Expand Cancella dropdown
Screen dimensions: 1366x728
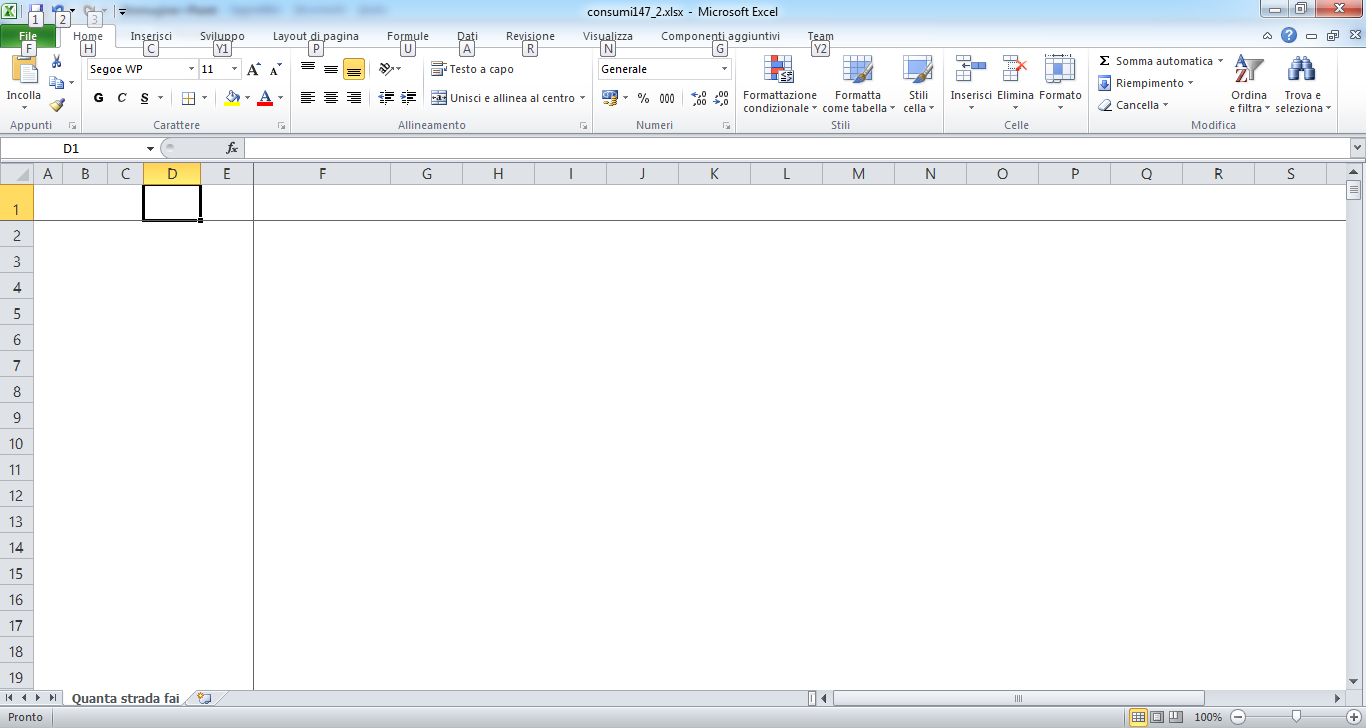click(x=1166, y=105)
